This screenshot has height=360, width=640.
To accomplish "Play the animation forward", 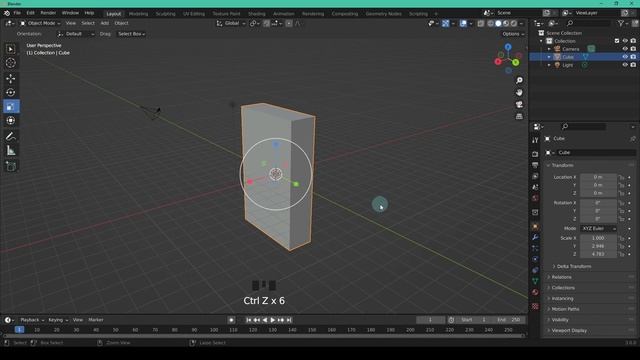I will (x=273, y=320).
